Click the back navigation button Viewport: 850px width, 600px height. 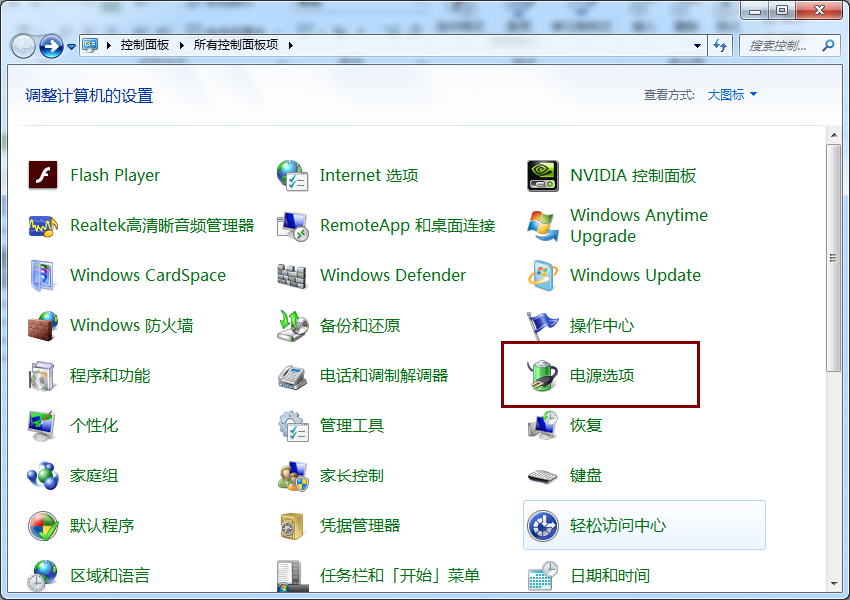(x=23, y=47)
